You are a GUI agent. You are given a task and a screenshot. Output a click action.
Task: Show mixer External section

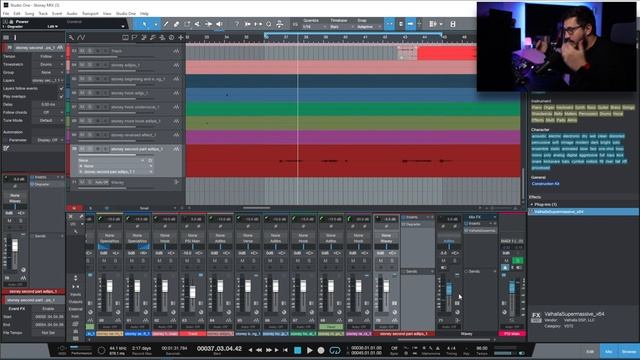point(76,309)
